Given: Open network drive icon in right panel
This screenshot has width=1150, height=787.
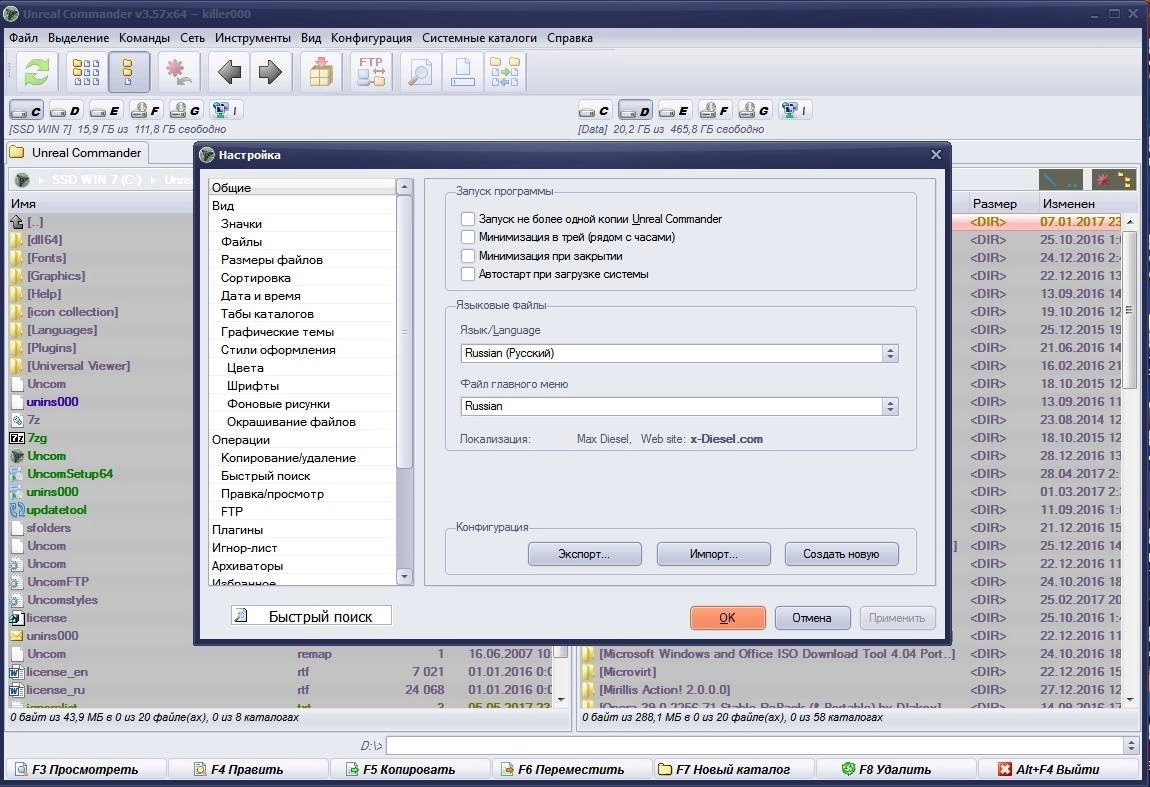Looking at the screenshot, I should coord(794,111).
